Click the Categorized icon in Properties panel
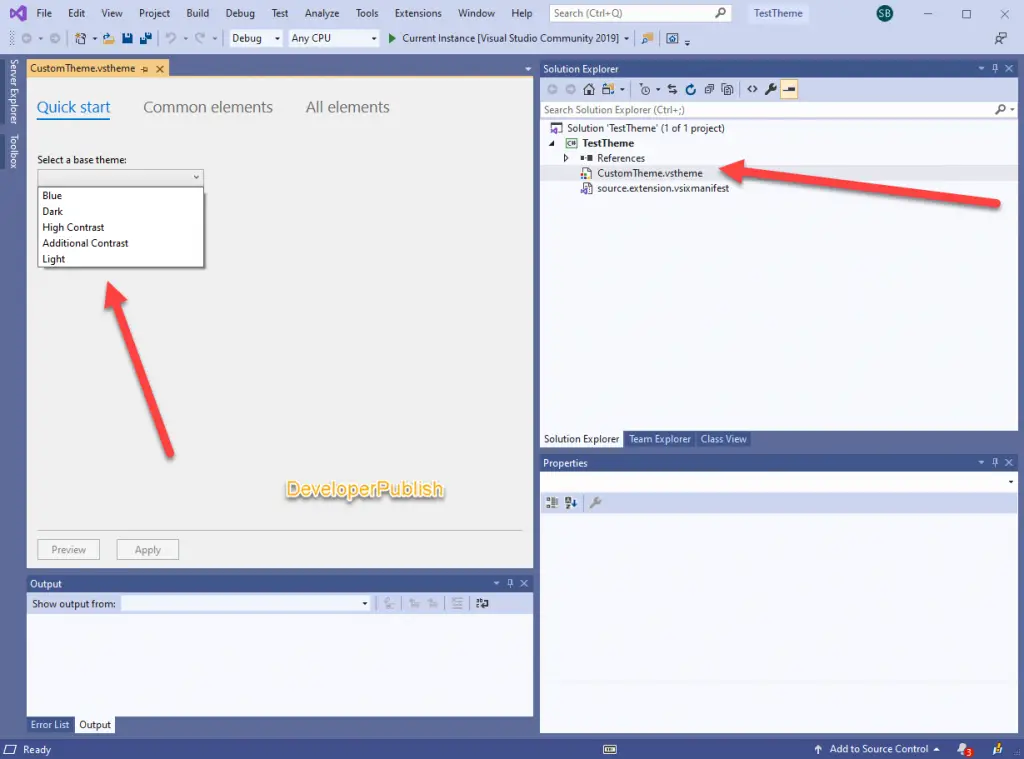Viewport: 1024px width, 759px height. point(552,502)
